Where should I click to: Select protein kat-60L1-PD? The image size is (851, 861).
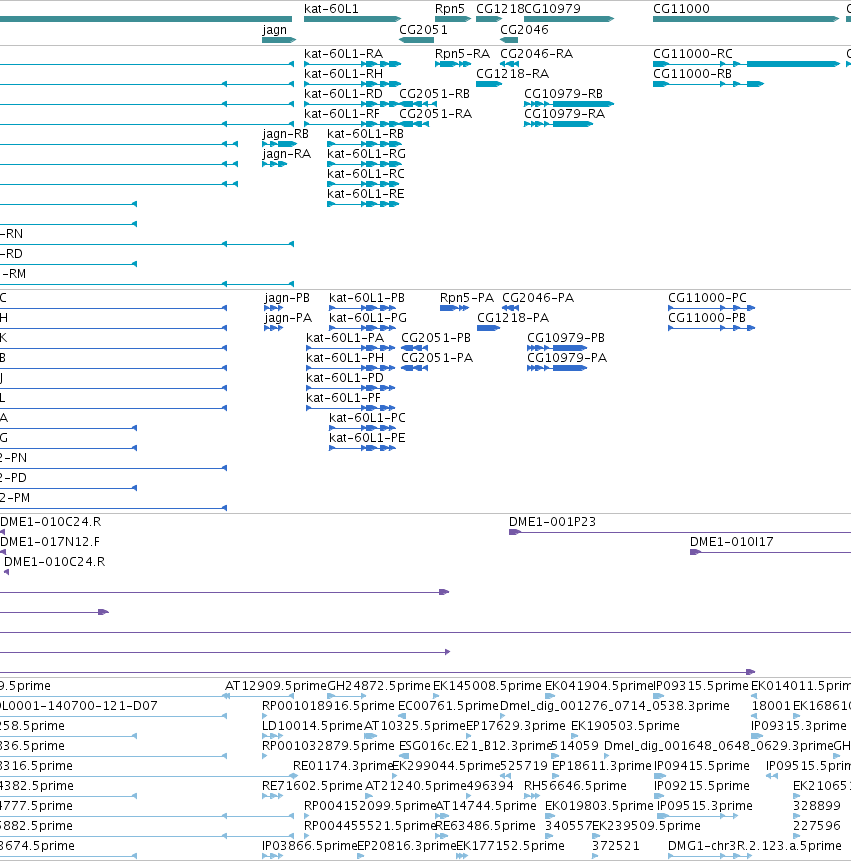[x=350, y=388]
